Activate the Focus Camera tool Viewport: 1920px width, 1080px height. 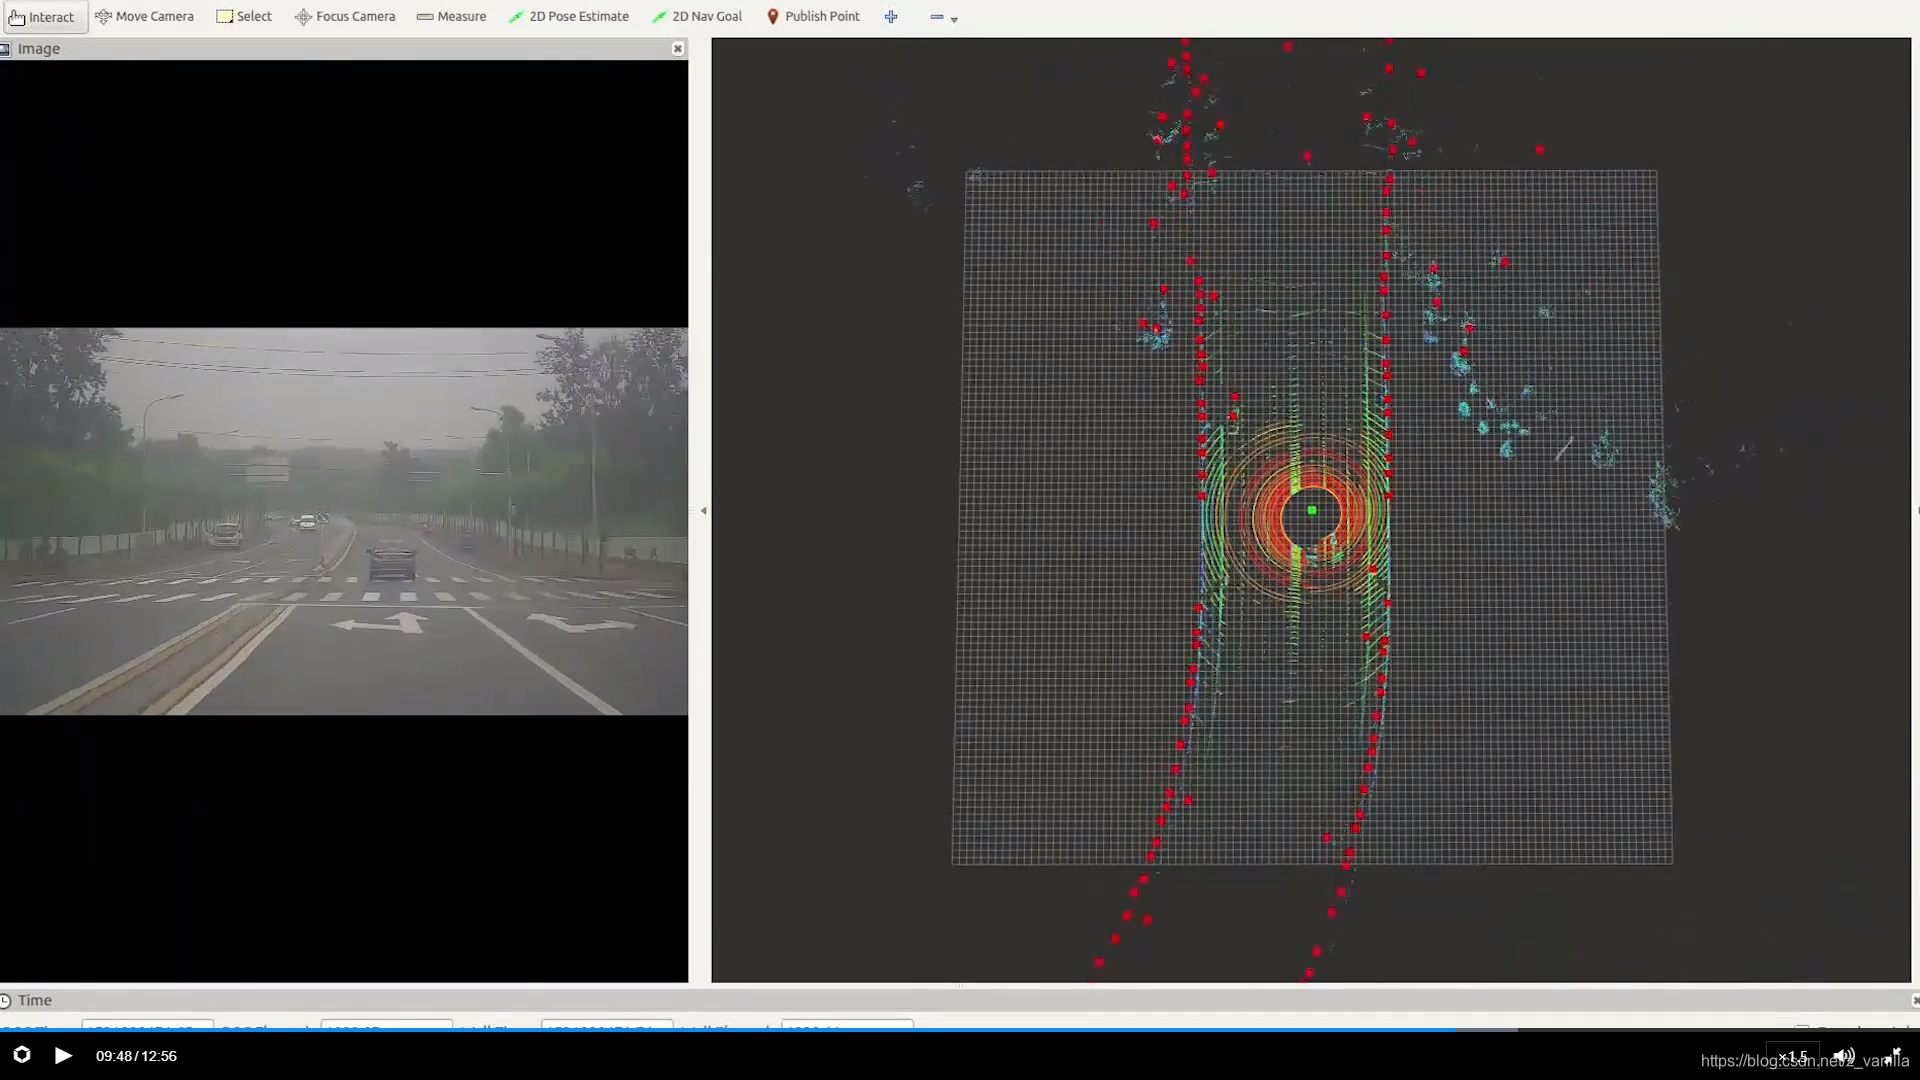pos(345,17)
